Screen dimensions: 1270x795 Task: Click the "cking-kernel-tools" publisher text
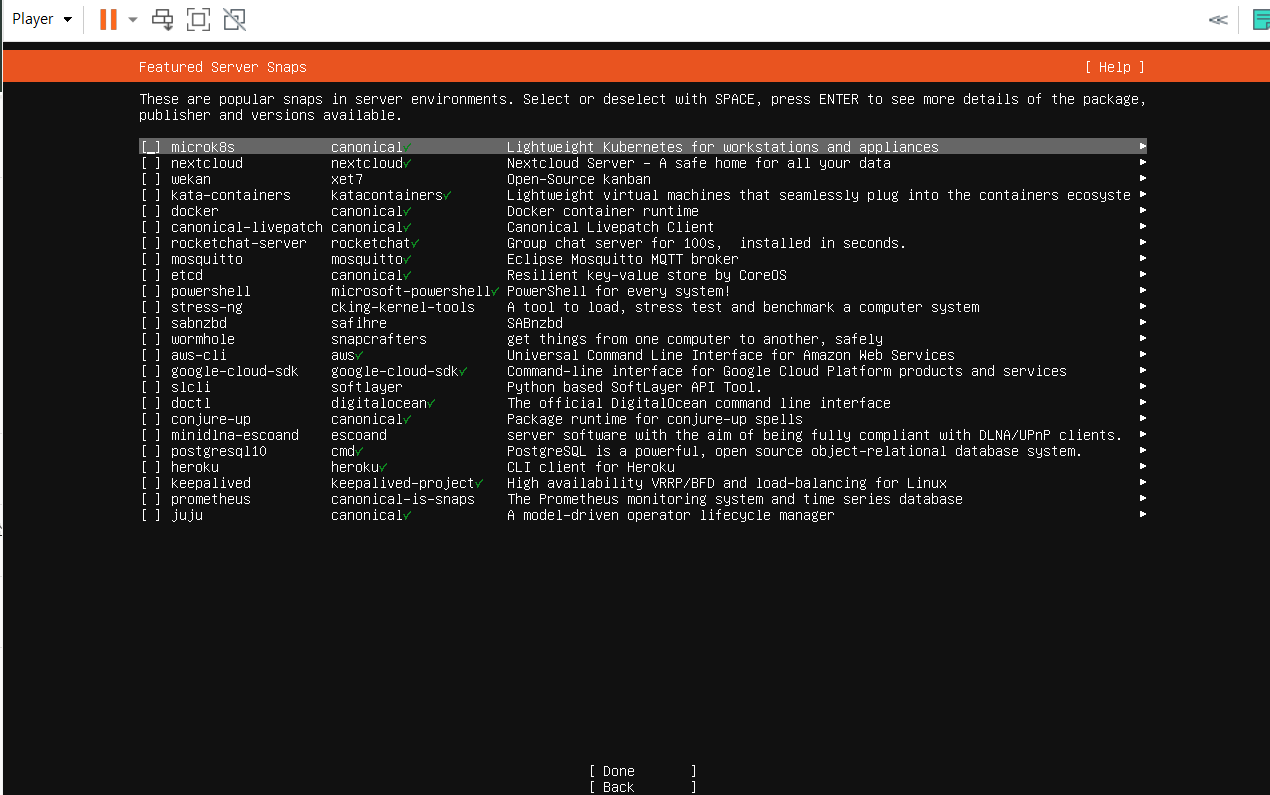(403, 307)
